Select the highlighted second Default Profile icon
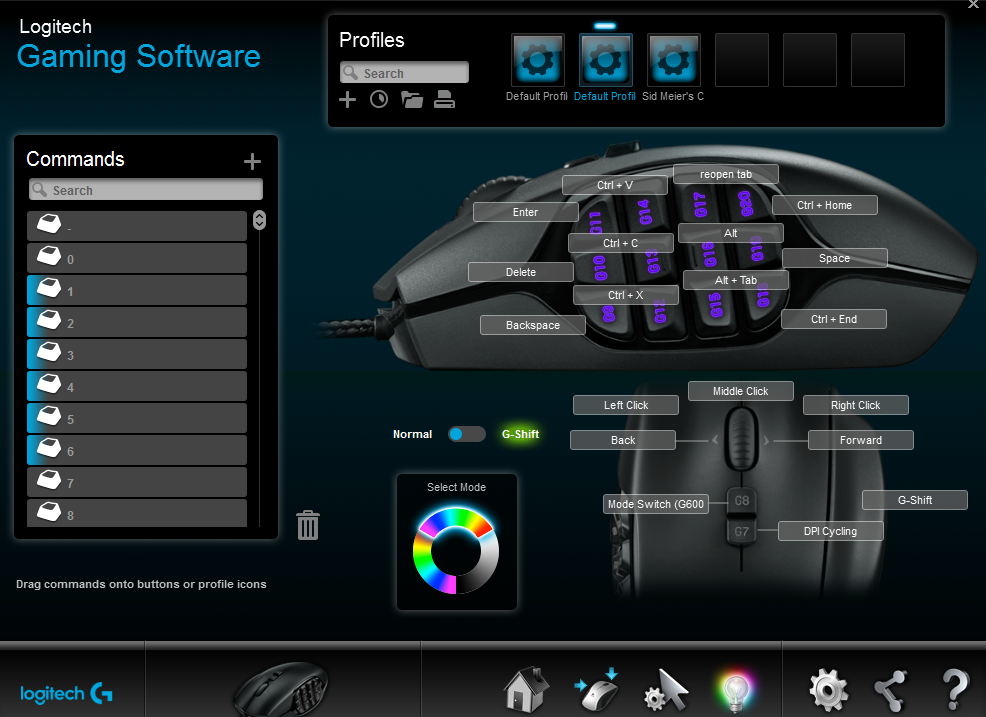Image resolution: width=986 pixels, height=717 pixels. click(x=605, y=60)
